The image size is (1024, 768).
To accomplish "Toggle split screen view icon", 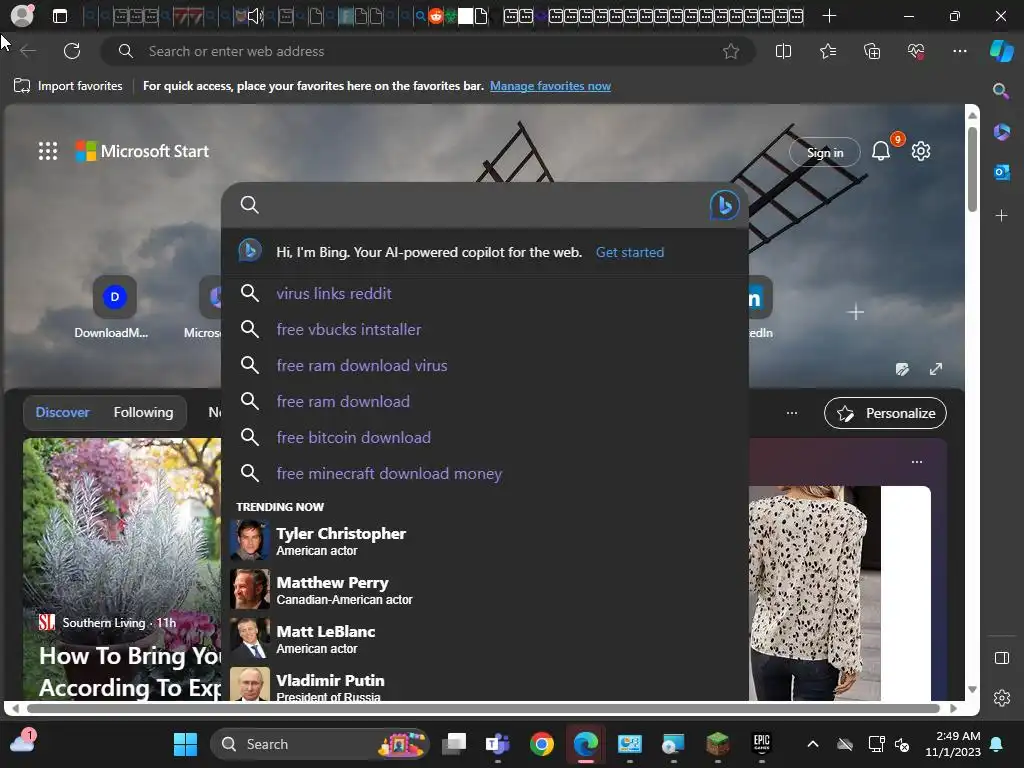I will 783,51.
